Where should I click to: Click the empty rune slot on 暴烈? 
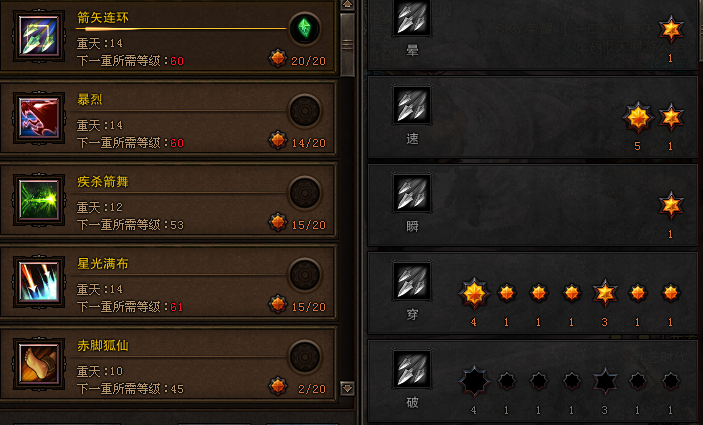click(305, 111)
